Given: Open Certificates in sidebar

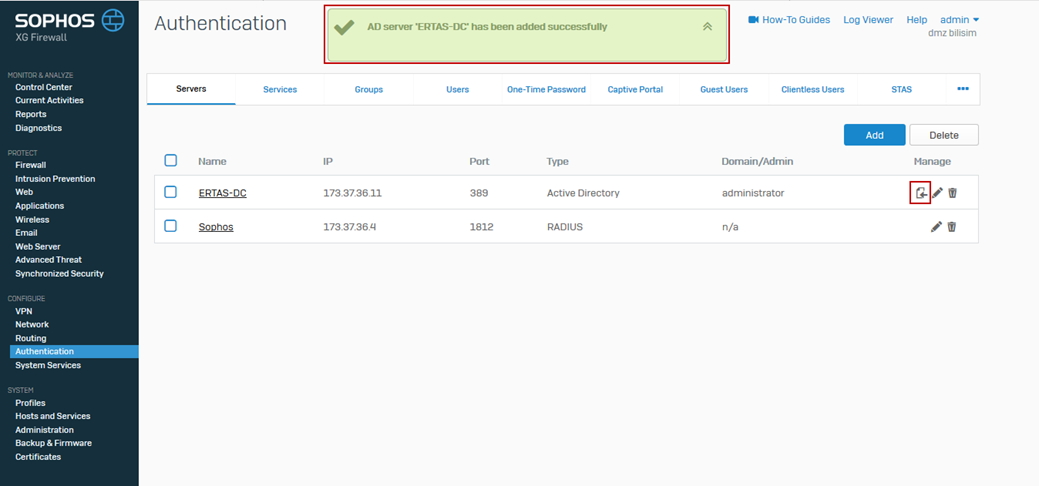Looking at the screenshot, I should coord(38,456).
